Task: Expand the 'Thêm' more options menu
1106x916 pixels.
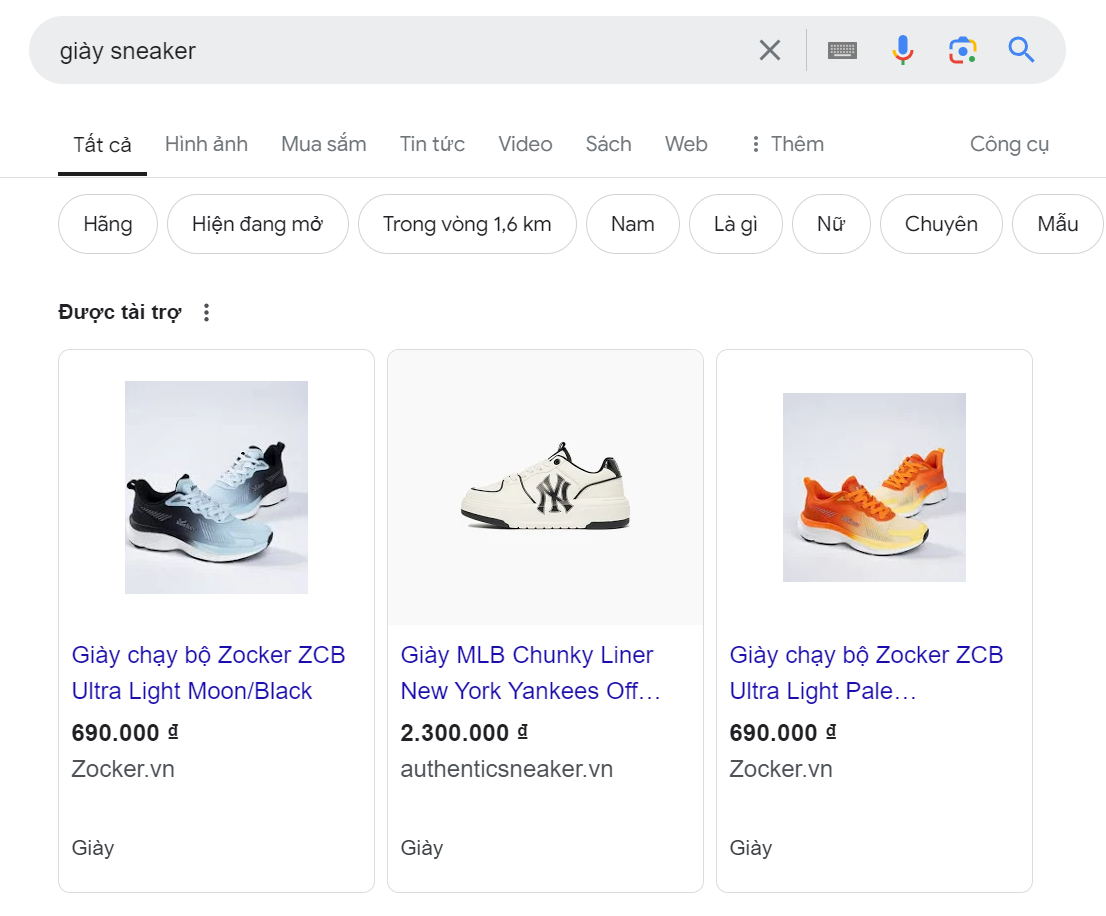Action: pyautogui.click(x=788, y=144)
